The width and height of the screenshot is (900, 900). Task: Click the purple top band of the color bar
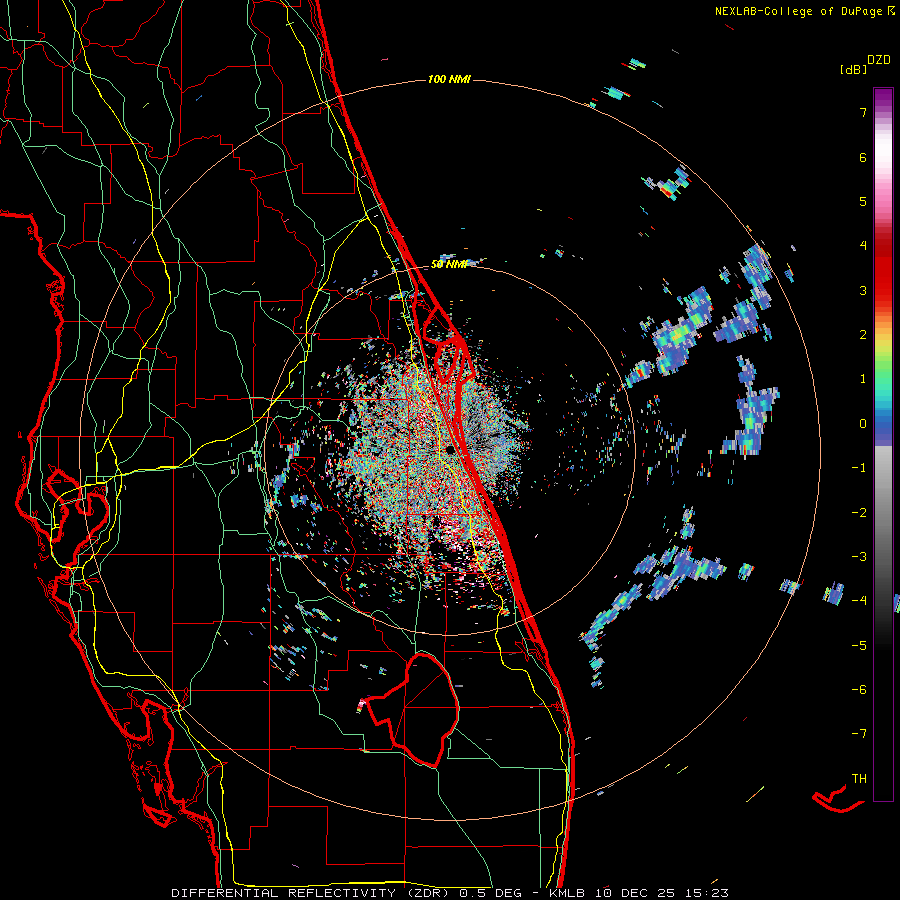click(883, 98)
